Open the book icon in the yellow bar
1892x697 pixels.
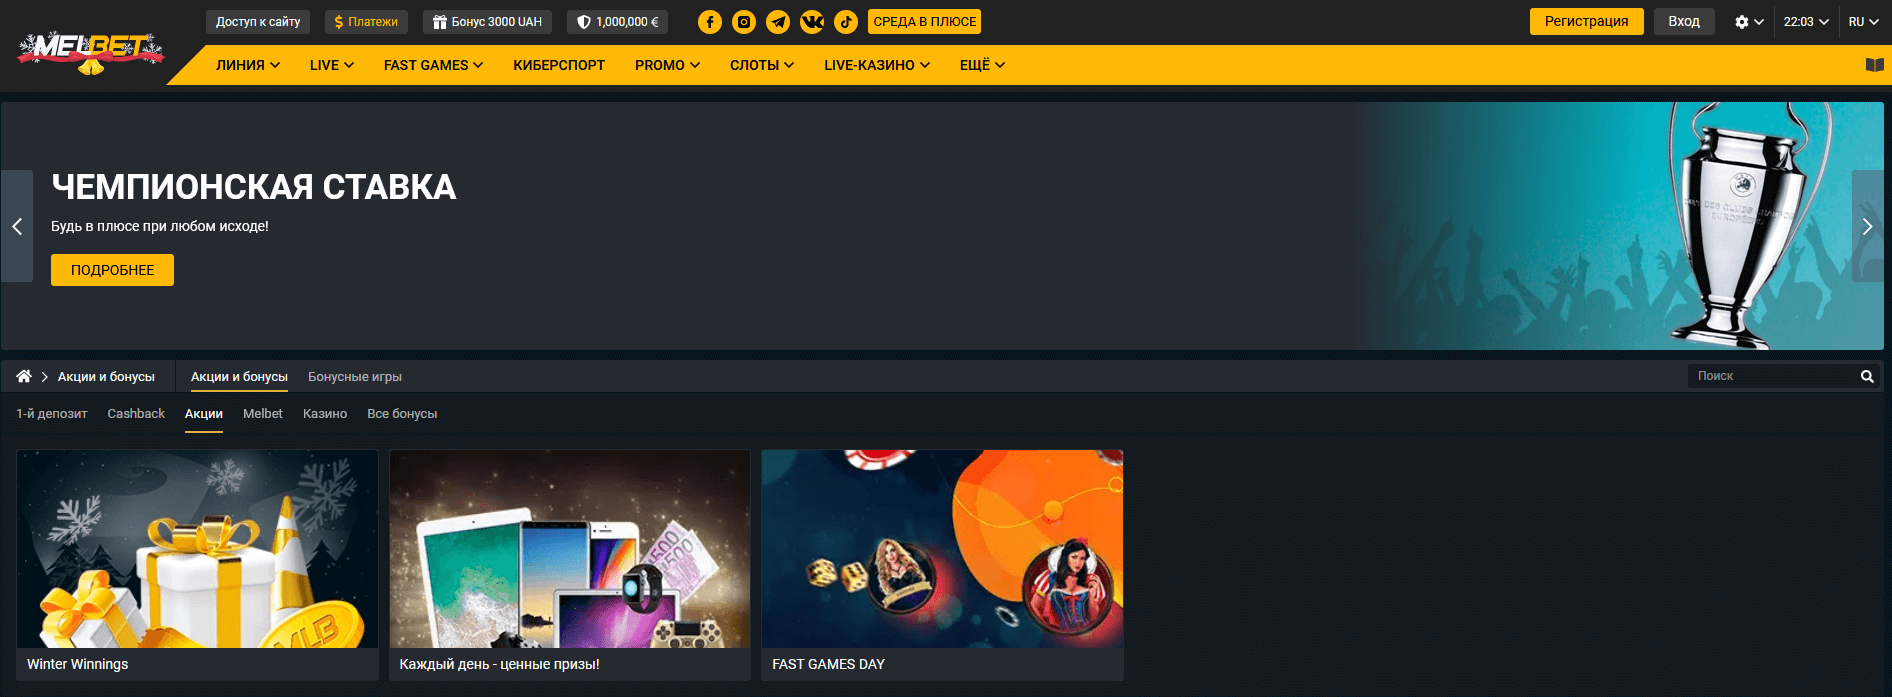point(1875,65)
